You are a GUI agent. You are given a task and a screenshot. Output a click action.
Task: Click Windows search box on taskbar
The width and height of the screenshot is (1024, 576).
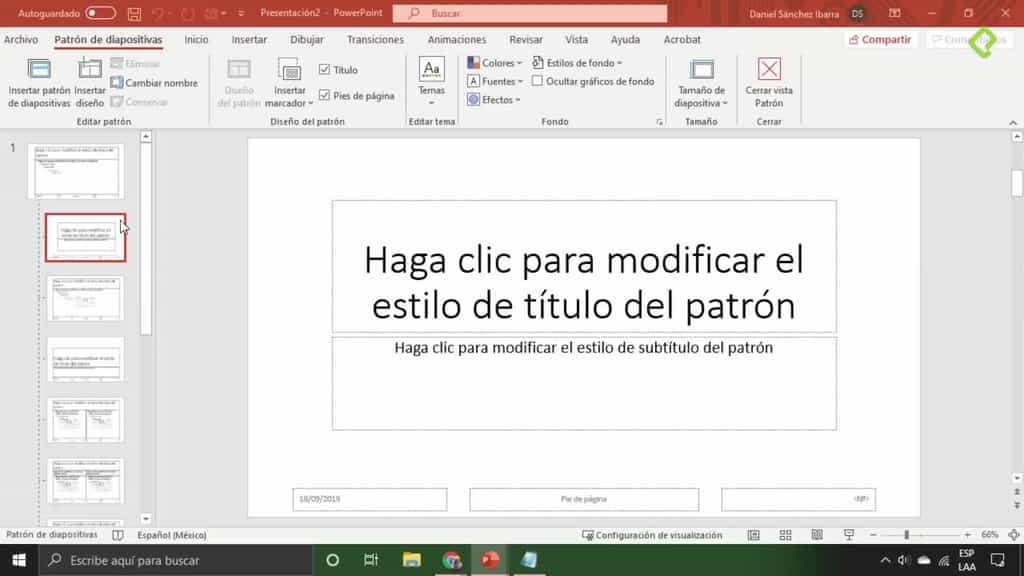[x=176, y=560]
